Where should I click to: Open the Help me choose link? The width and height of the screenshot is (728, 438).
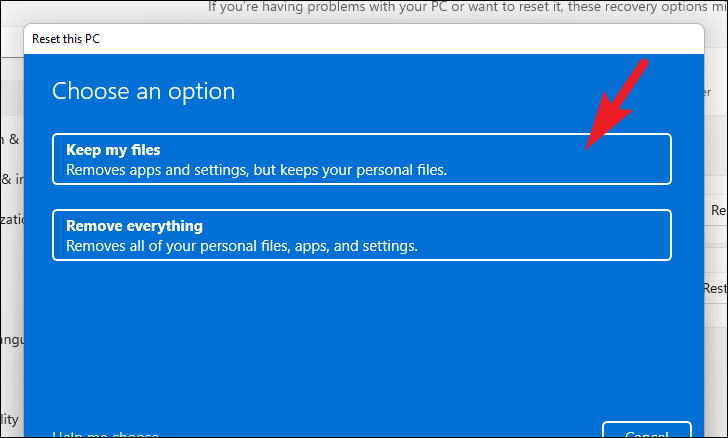105,434
